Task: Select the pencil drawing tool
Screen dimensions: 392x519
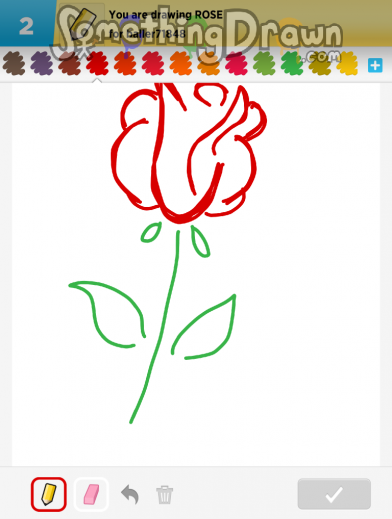Action: (x=49, y=494)
